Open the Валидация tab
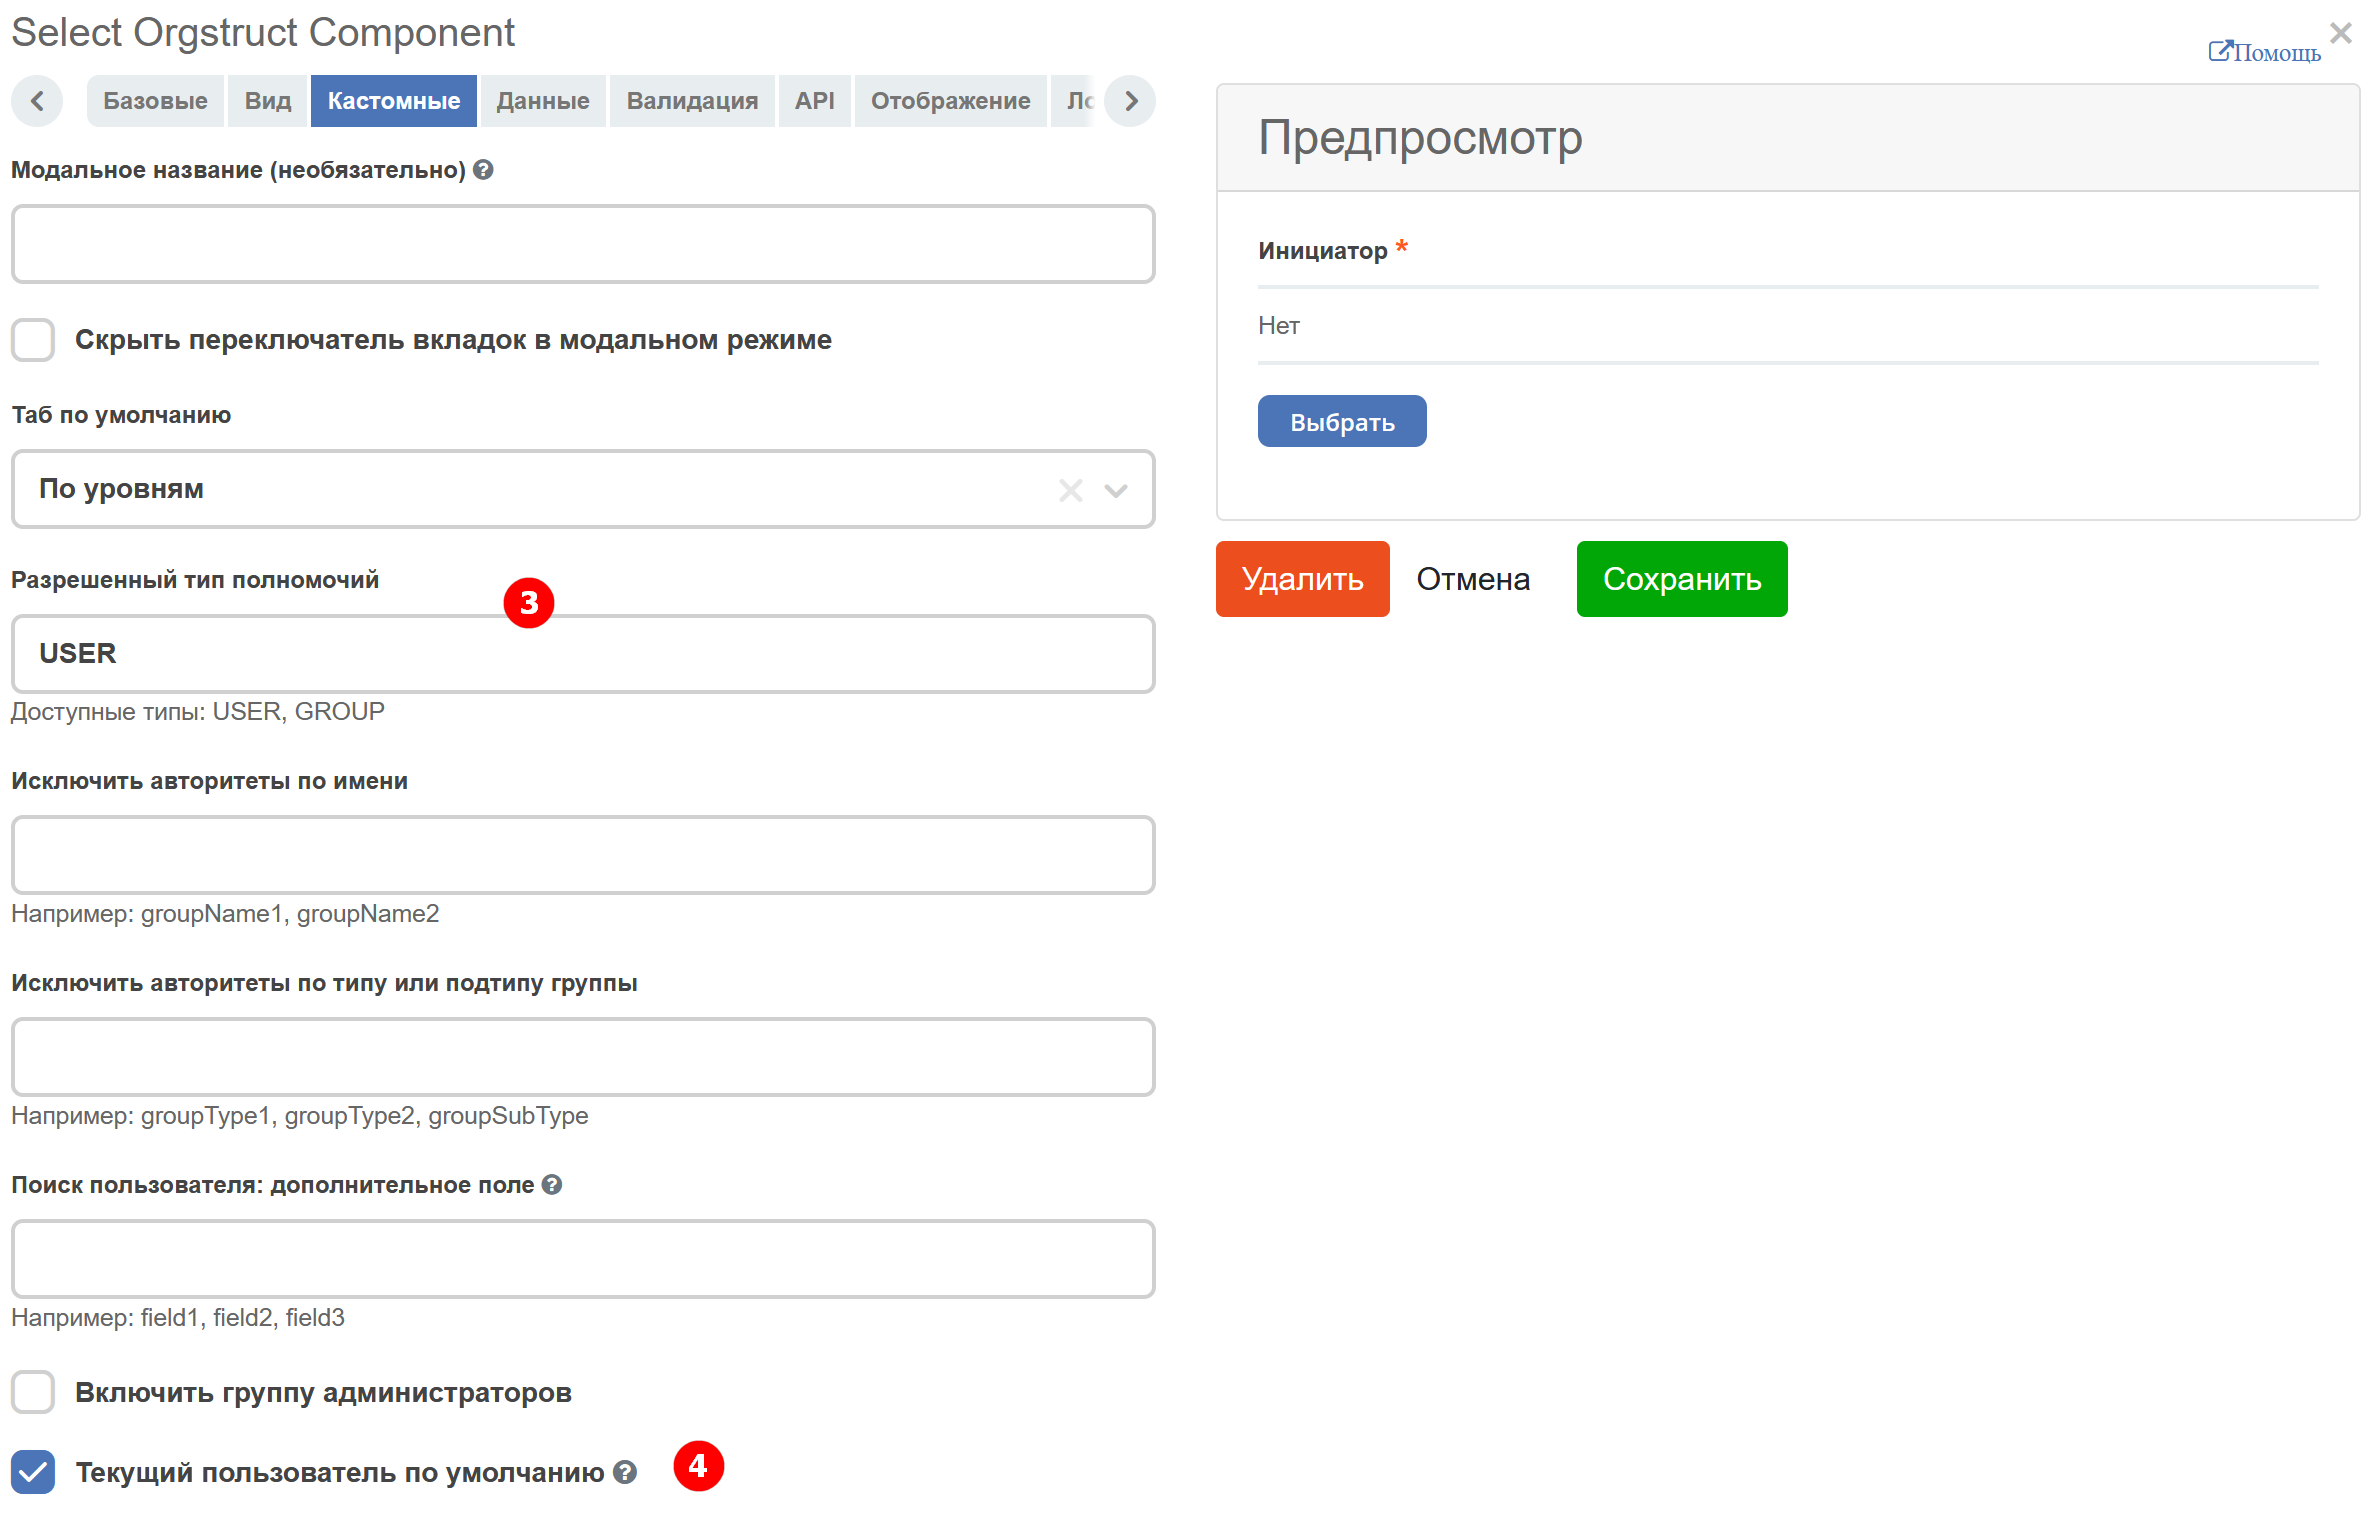 point(692,101)
